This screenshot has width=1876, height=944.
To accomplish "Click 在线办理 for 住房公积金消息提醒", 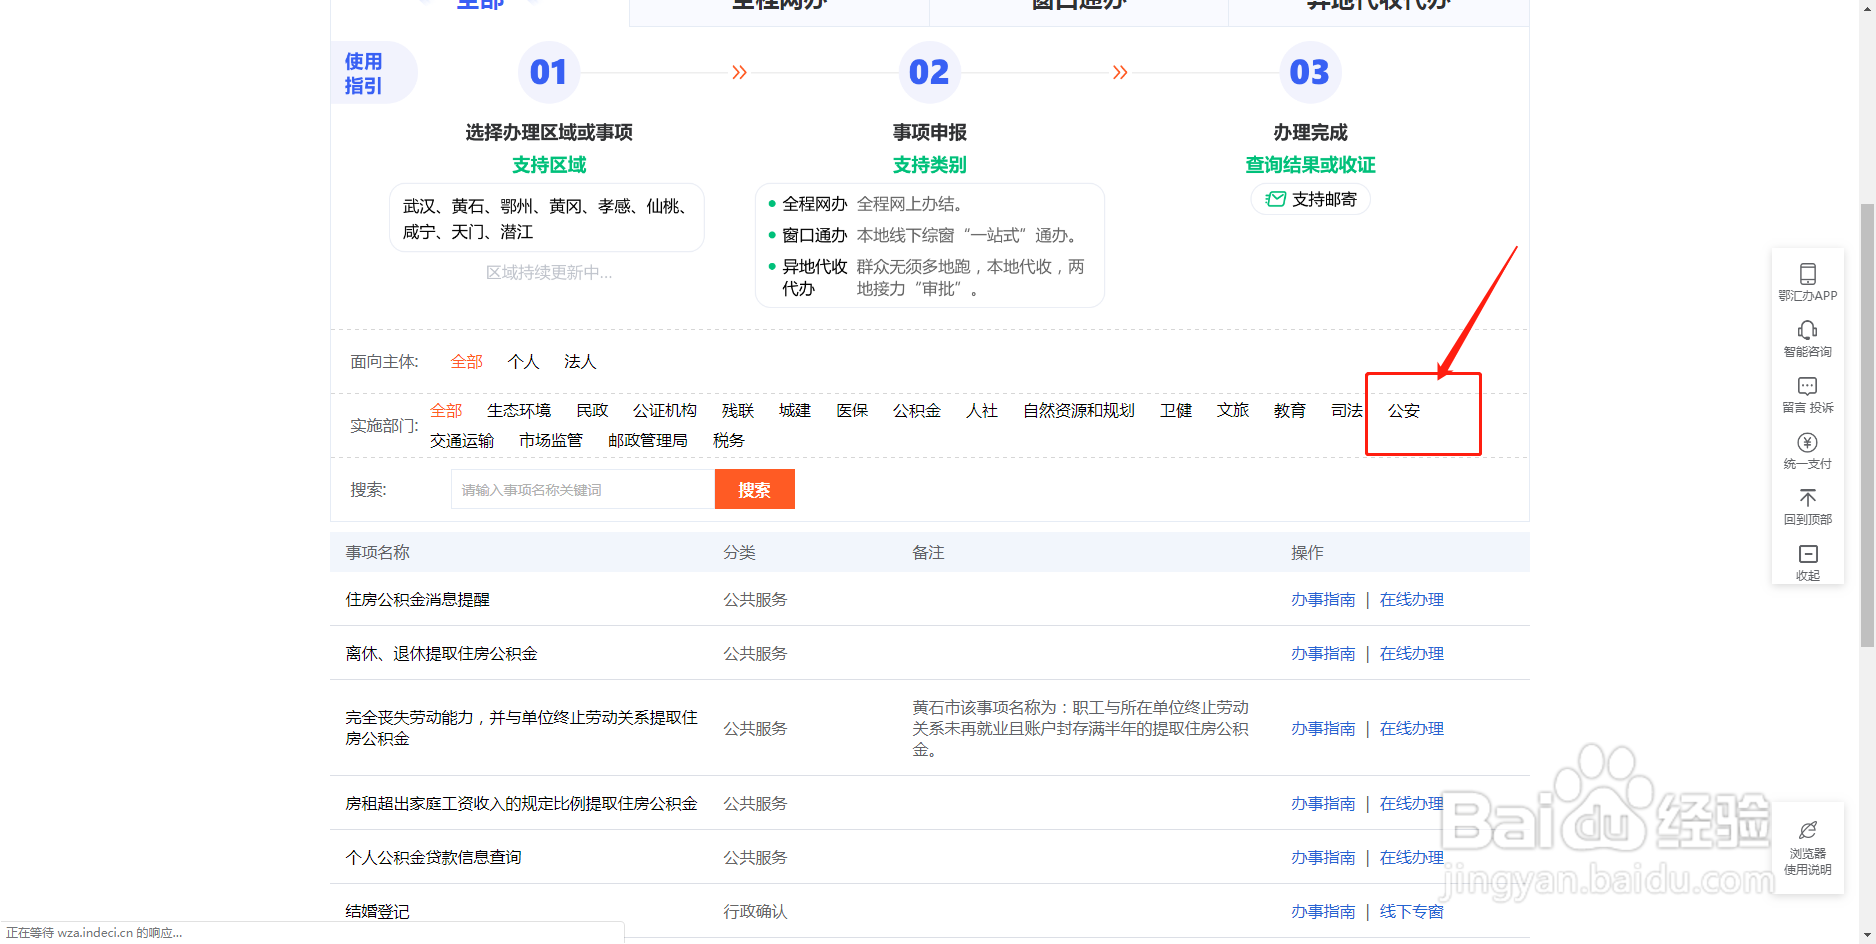I will pos(1411,599).
